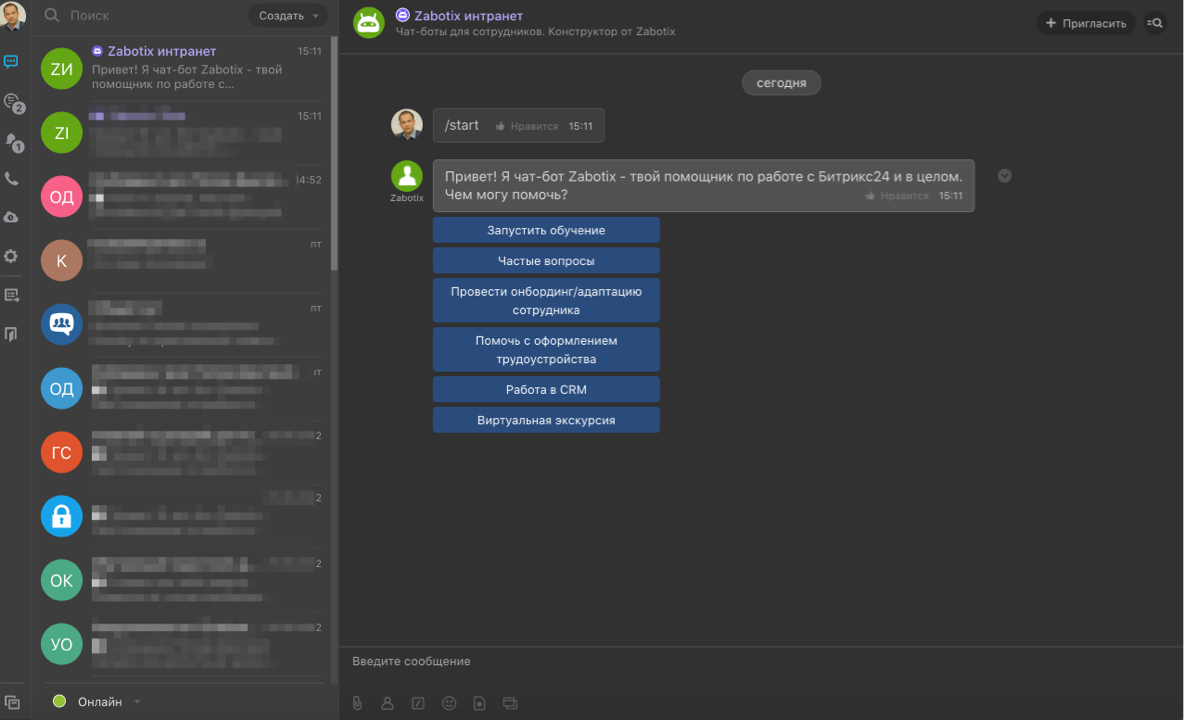This screenshot has width=1184, height=720.
Task: Click the paperclip attach file icon
Action: point(357,703)
